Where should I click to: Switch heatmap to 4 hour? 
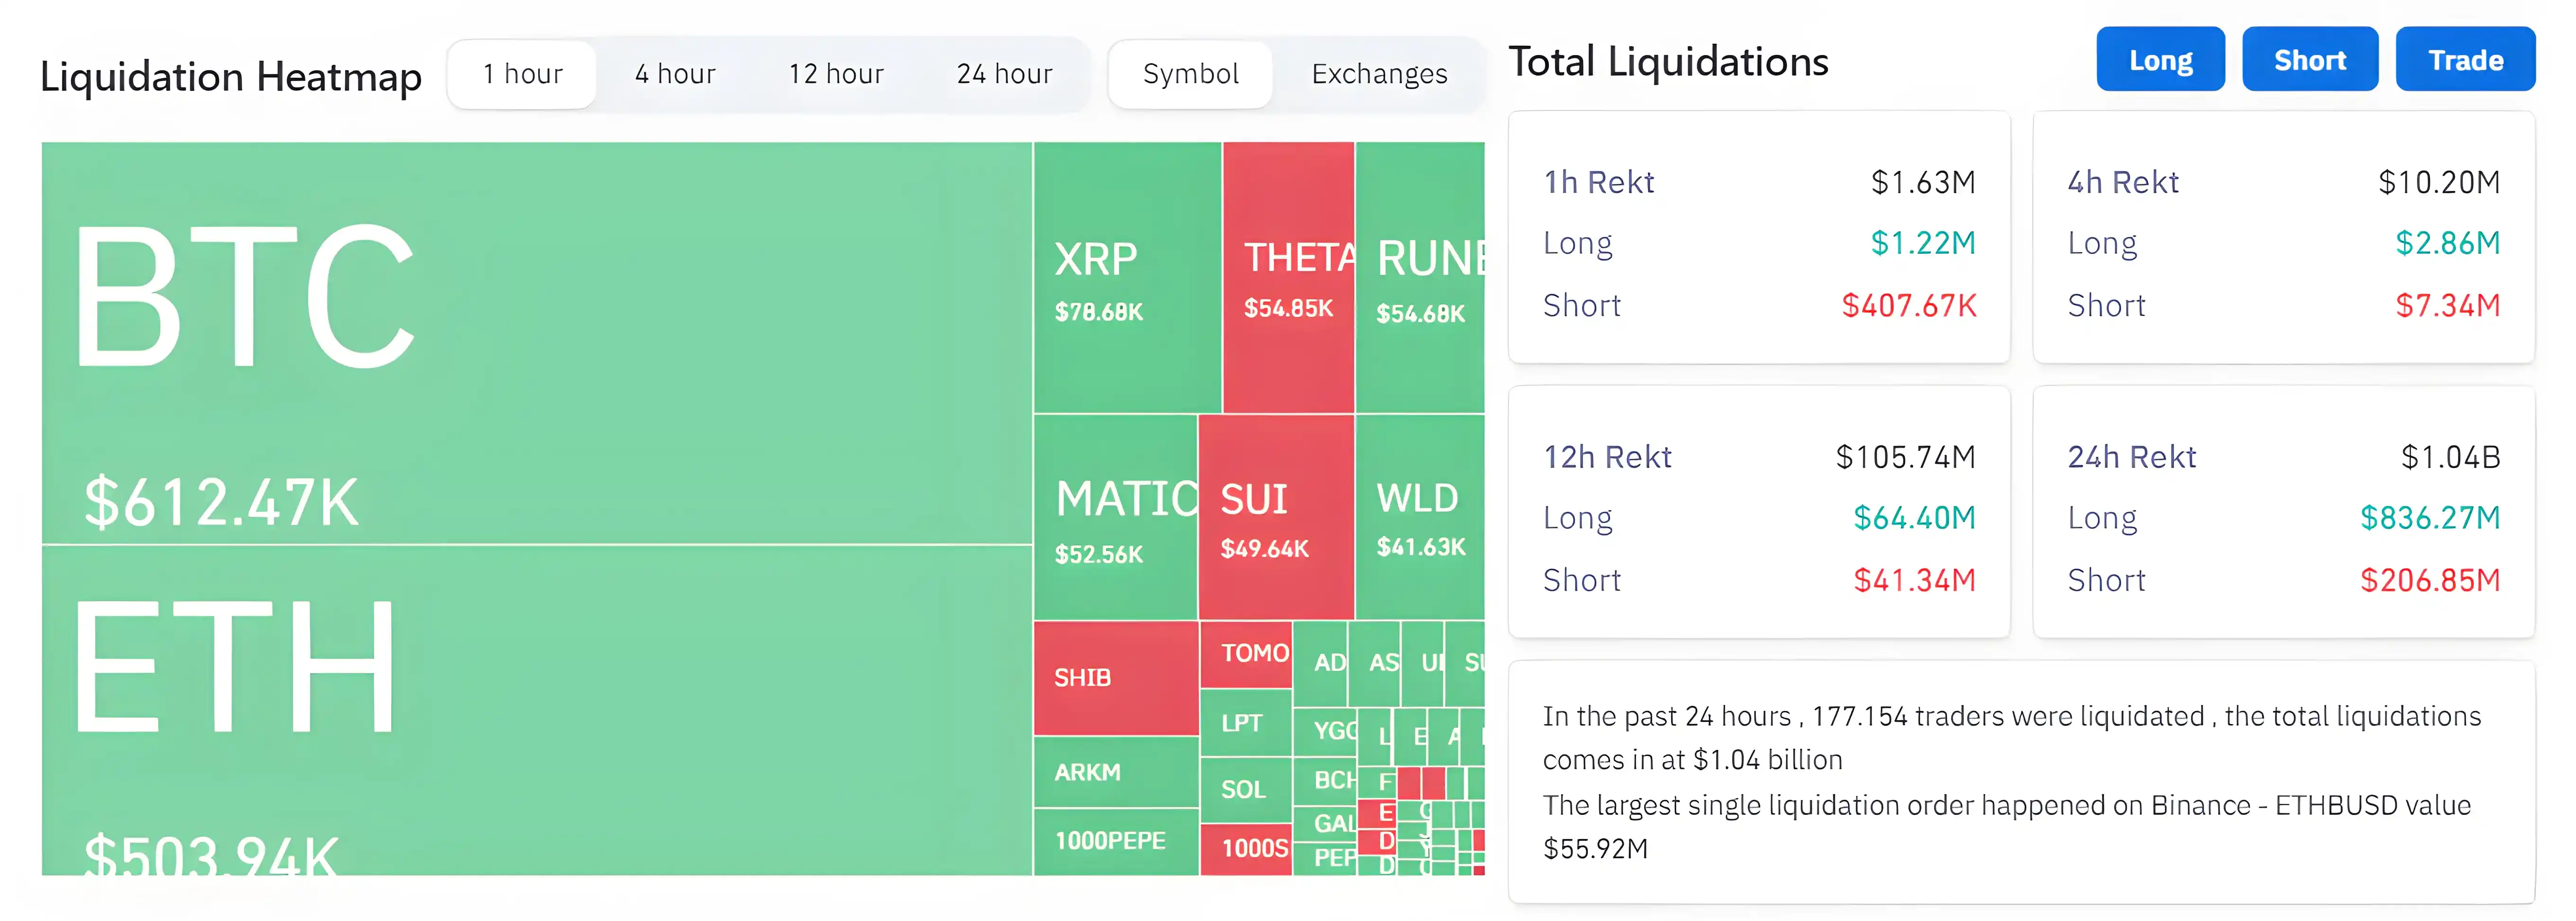(675, 74)
